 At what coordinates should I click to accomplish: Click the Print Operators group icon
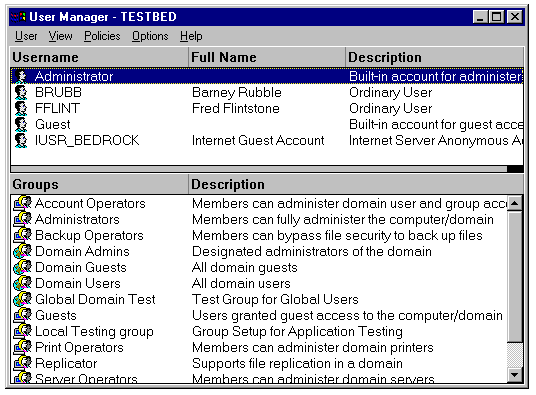pos(22,348)
